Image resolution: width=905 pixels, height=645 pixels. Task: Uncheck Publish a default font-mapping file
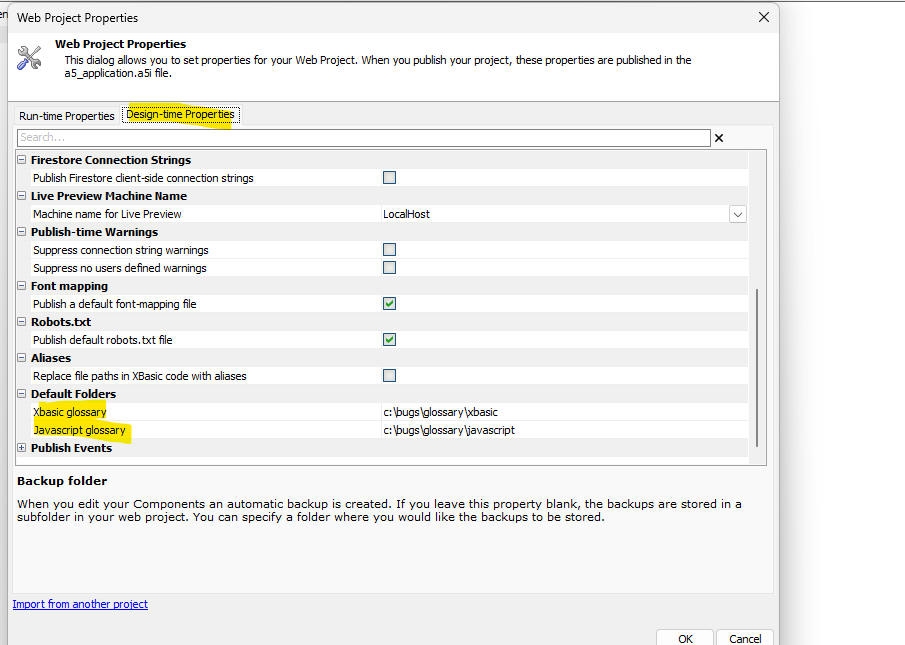click(390, 304)
